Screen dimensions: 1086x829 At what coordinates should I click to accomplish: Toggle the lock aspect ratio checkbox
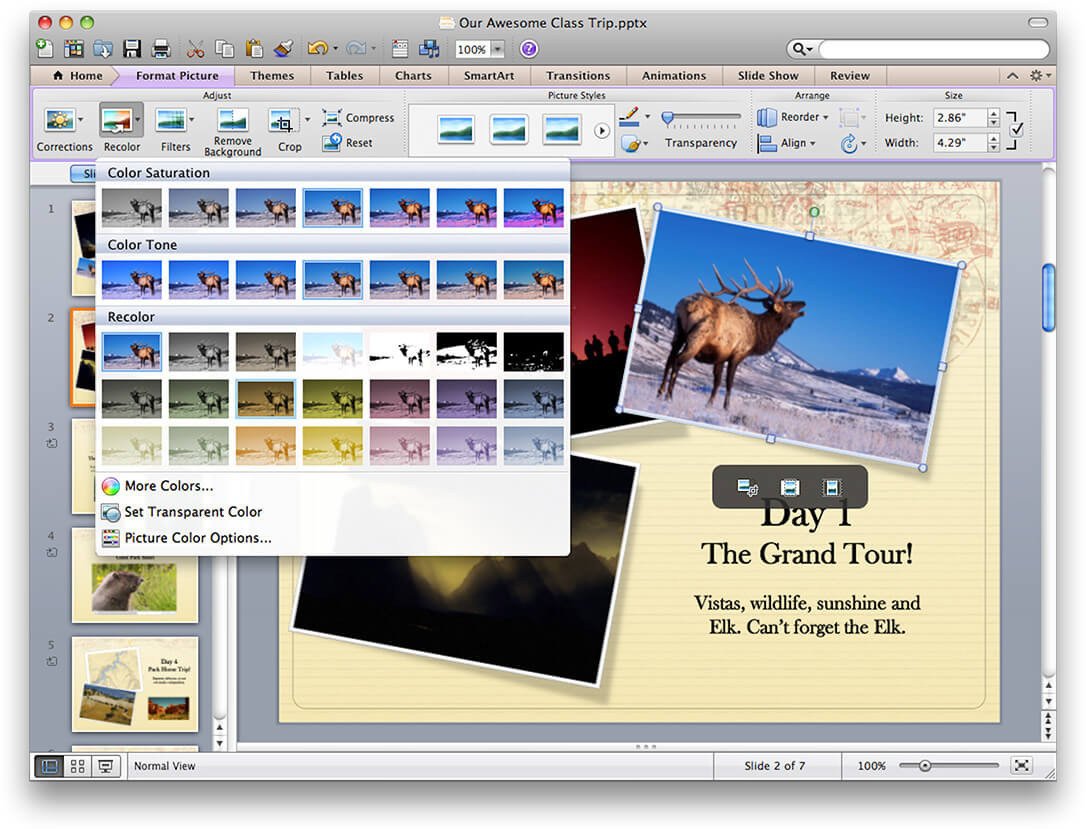pos(1014,130)
